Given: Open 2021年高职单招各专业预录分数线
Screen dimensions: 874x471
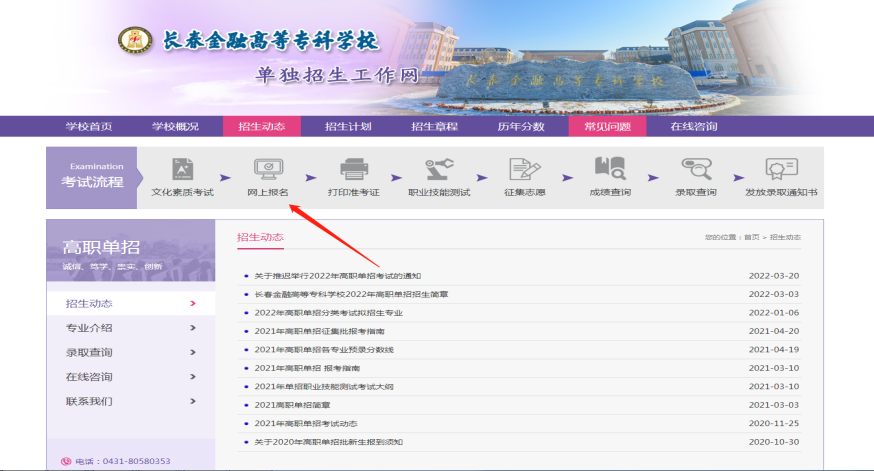Looking at the screenshot, I should [x=324, y=349].
